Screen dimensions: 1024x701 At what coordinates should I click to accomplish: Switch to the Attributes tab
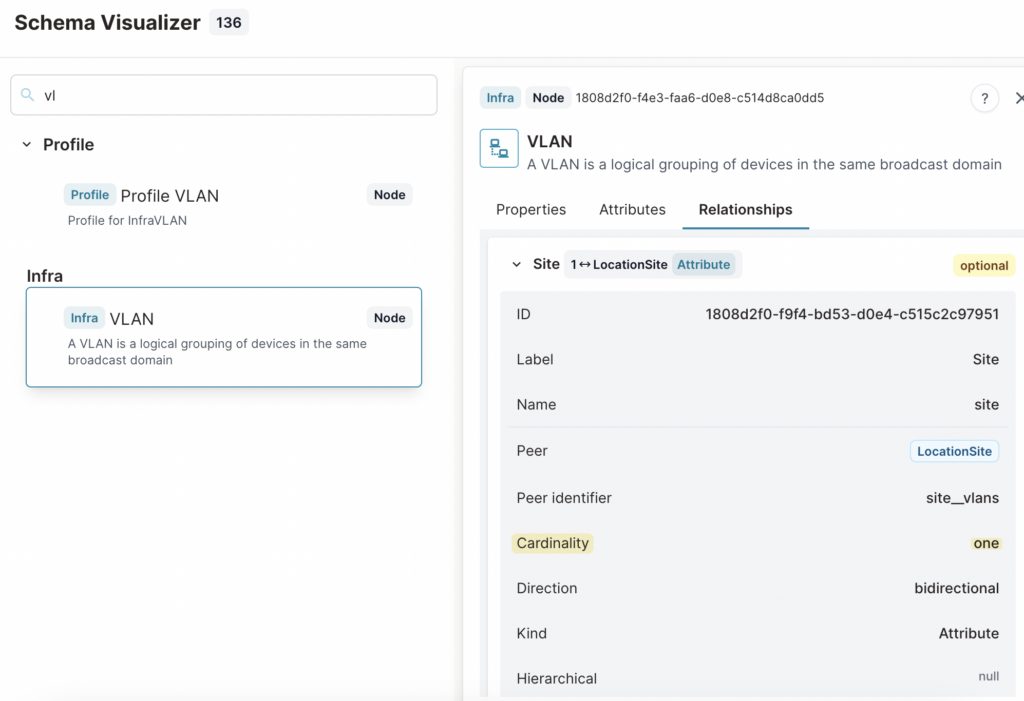tap(632, 210)
